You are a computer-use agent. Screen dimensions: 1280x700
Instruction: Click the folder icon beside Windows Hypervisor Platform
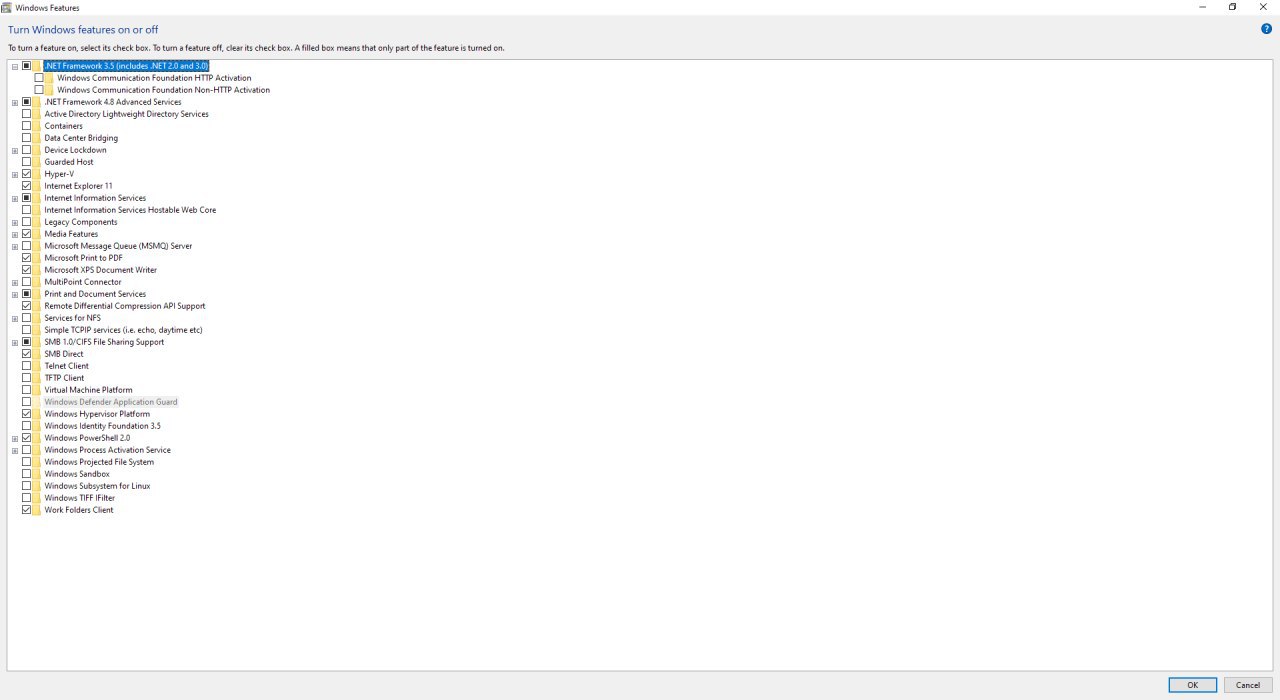tap(38, 414)
